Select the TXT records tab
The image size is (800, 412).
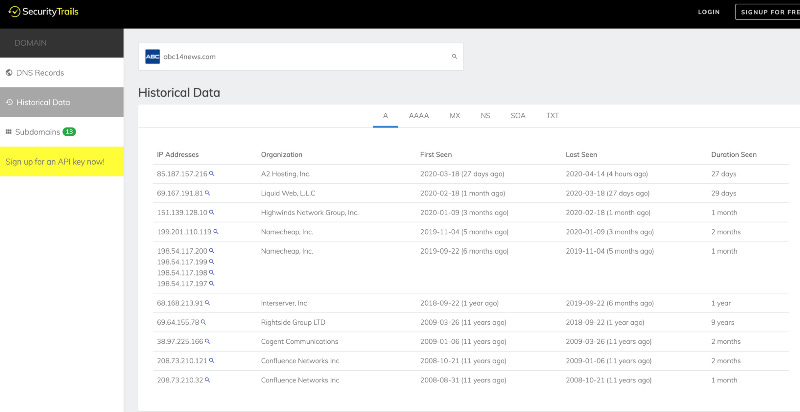[553, 116]
